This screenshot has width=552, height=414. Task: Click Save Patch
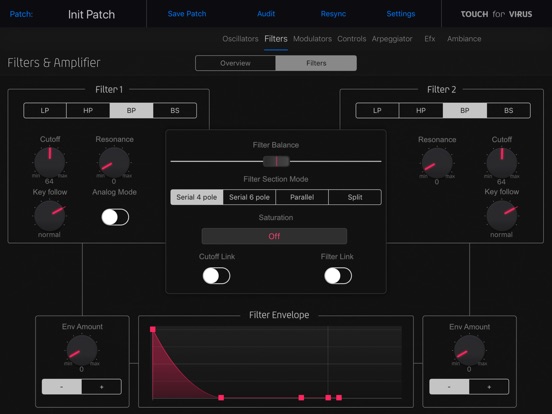(x=187, y=14)
